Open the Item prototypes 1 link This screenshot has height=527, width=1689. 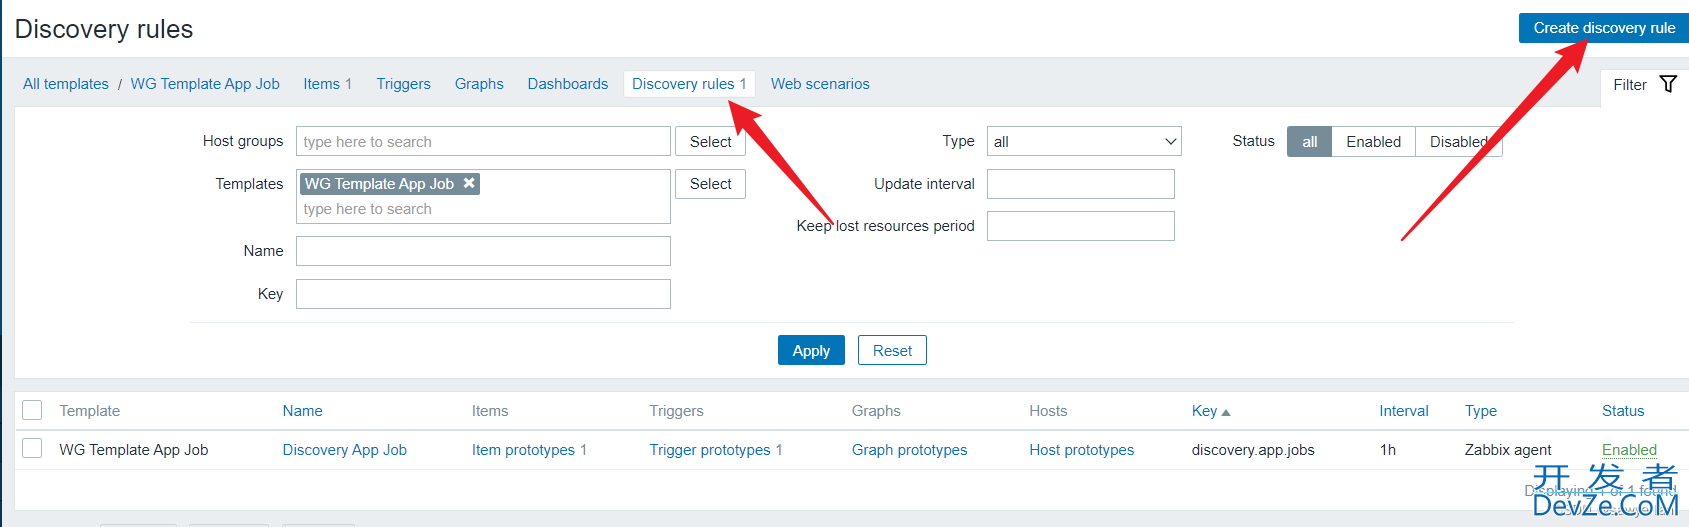click(x=529, y=450)
